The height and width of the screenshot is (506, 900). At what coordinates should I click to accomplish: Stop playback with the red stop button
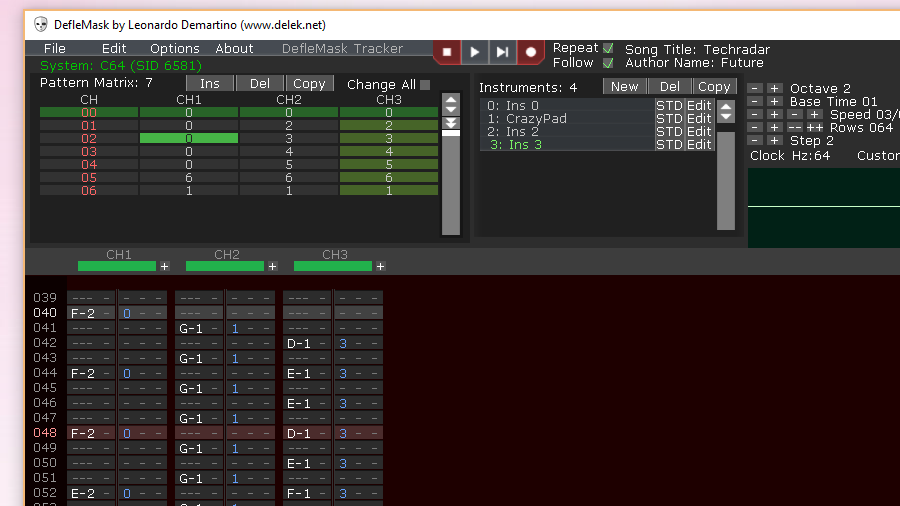(x=447, y=52)
